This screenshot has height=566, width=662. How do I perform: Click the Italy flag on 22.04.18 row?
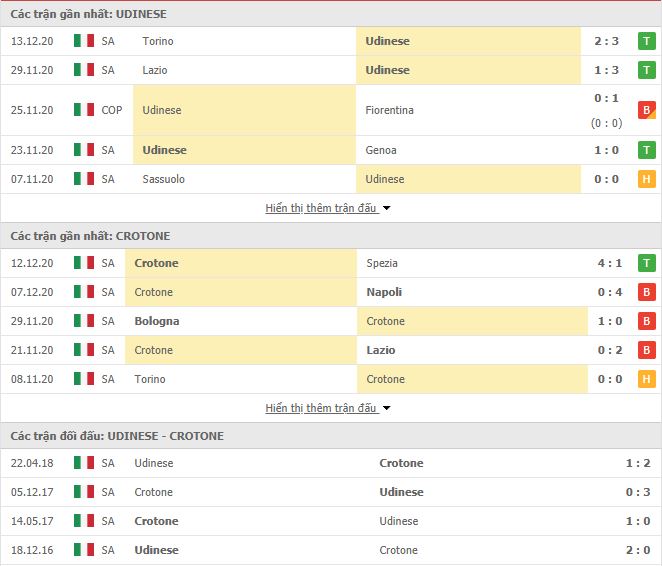84,463
